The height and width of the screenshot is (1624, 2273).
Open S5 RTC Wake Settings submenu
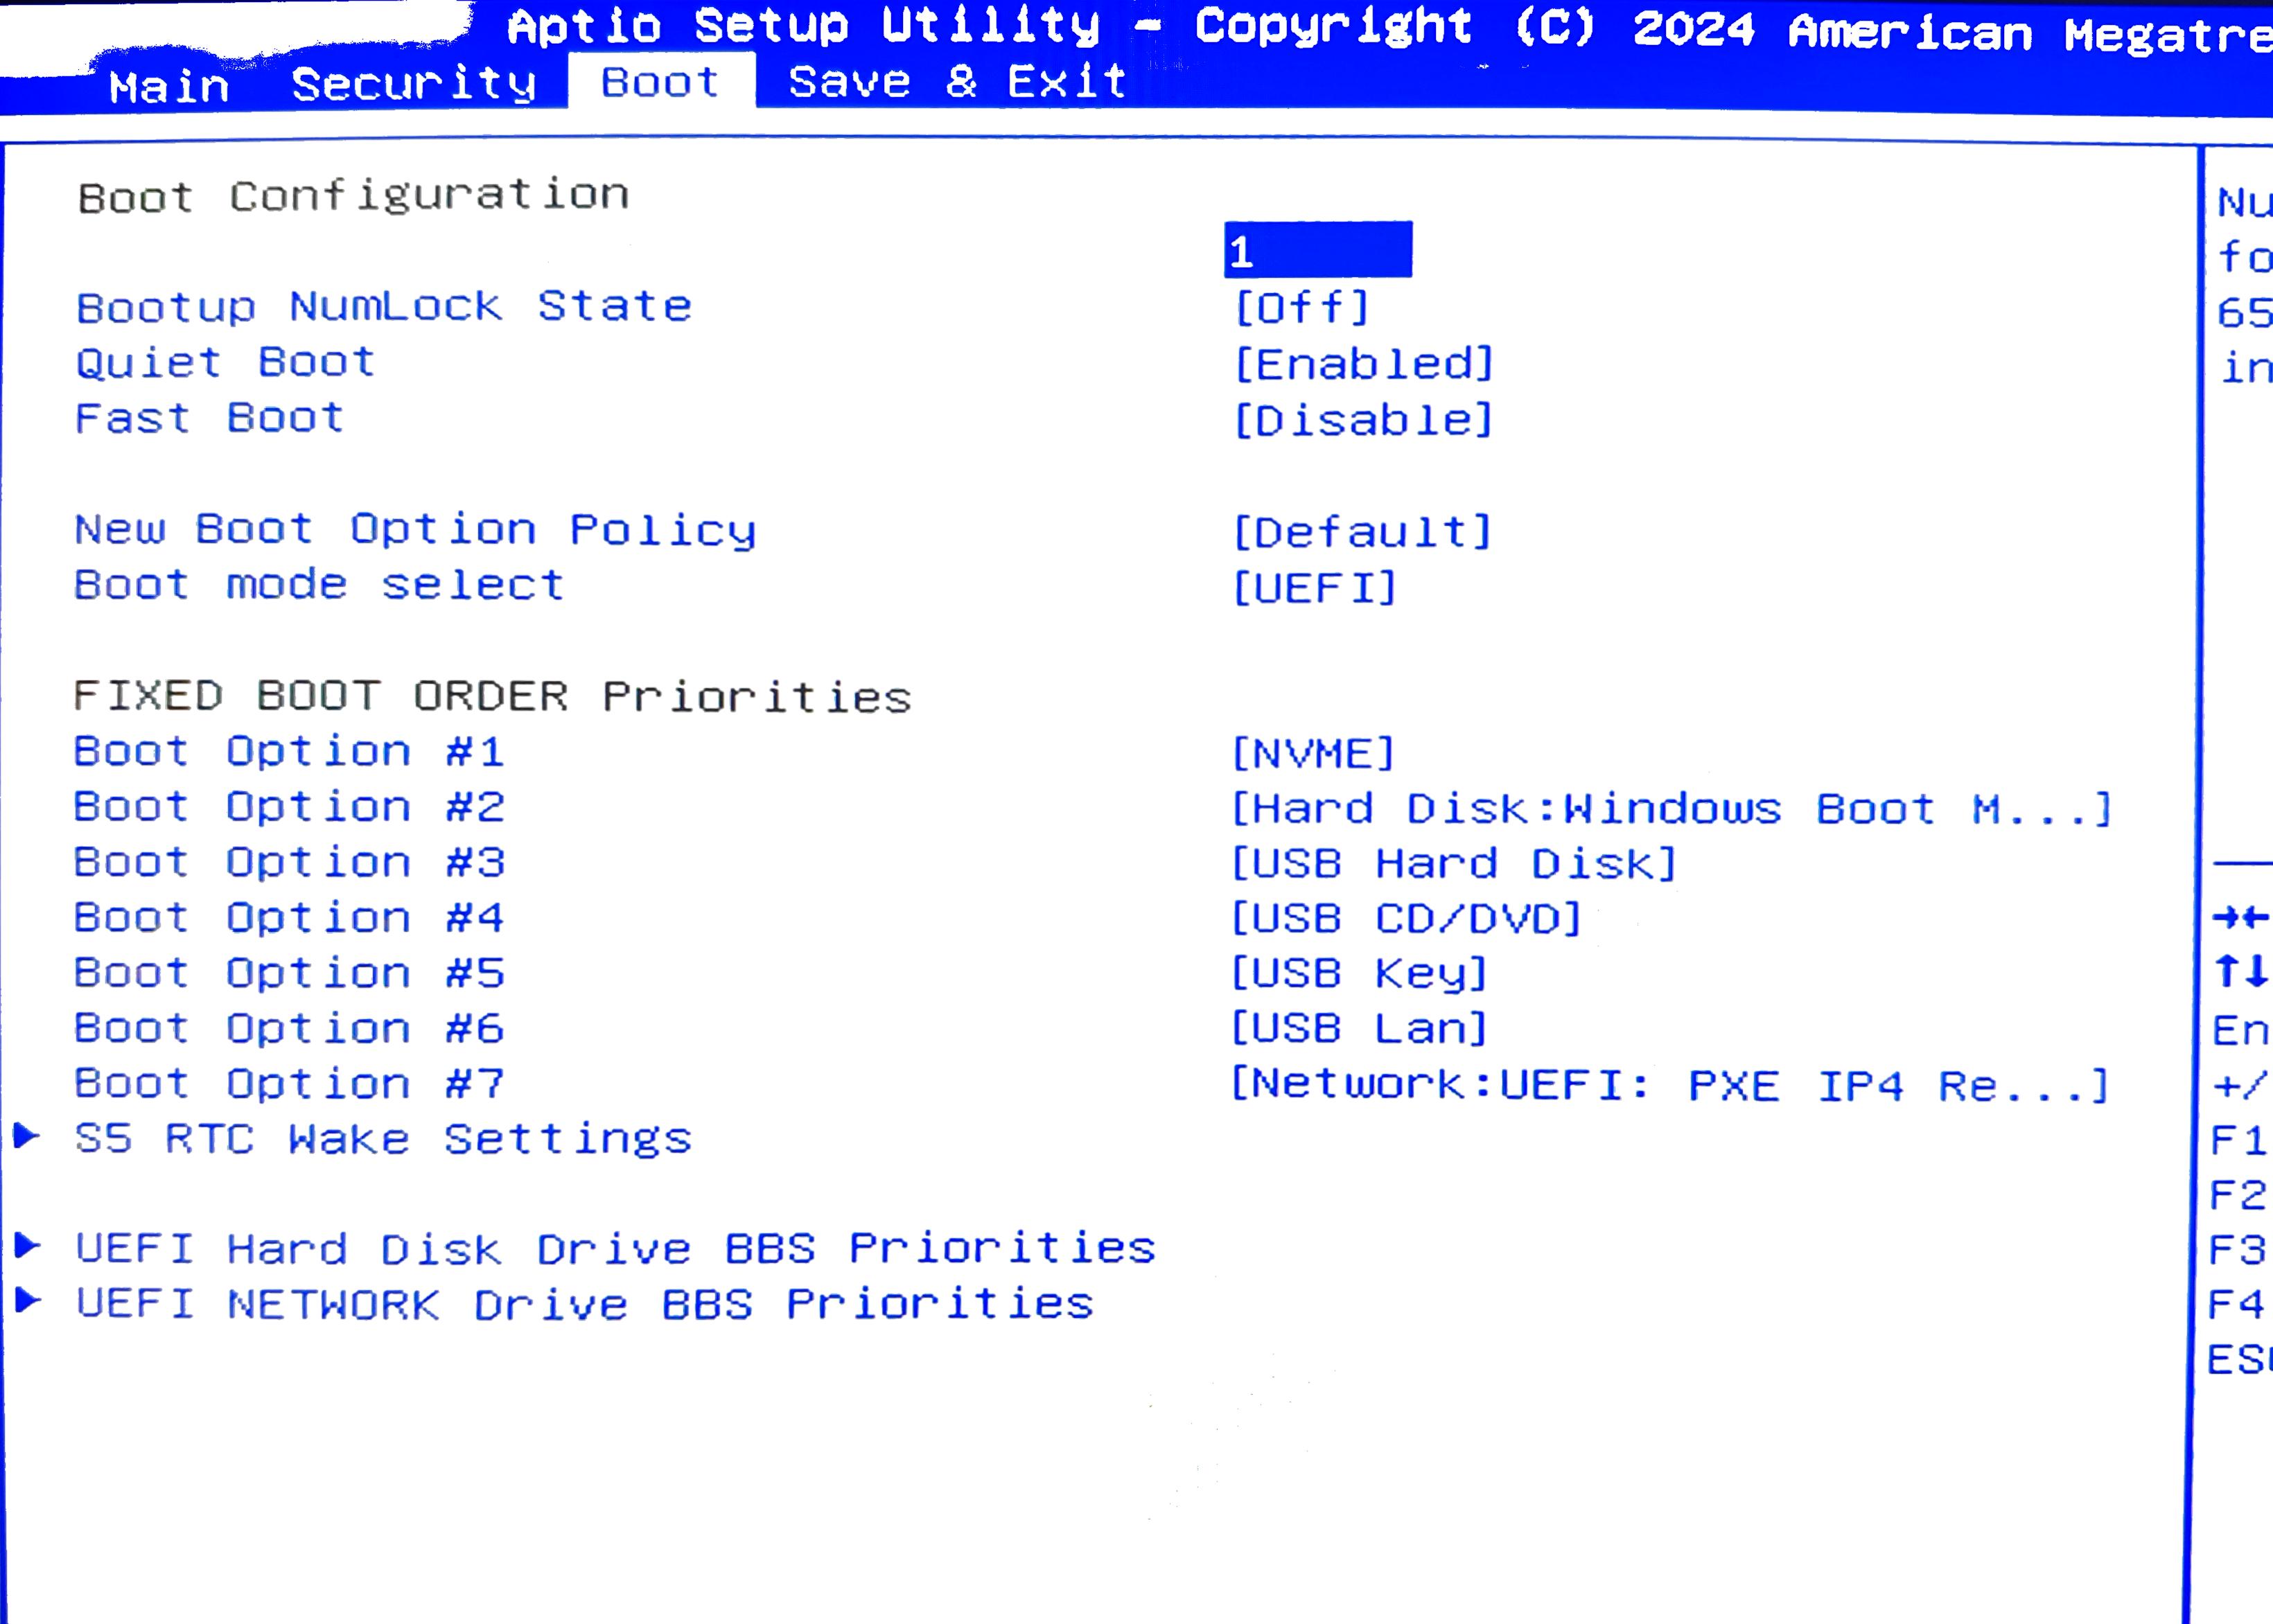pos(383,1139)
